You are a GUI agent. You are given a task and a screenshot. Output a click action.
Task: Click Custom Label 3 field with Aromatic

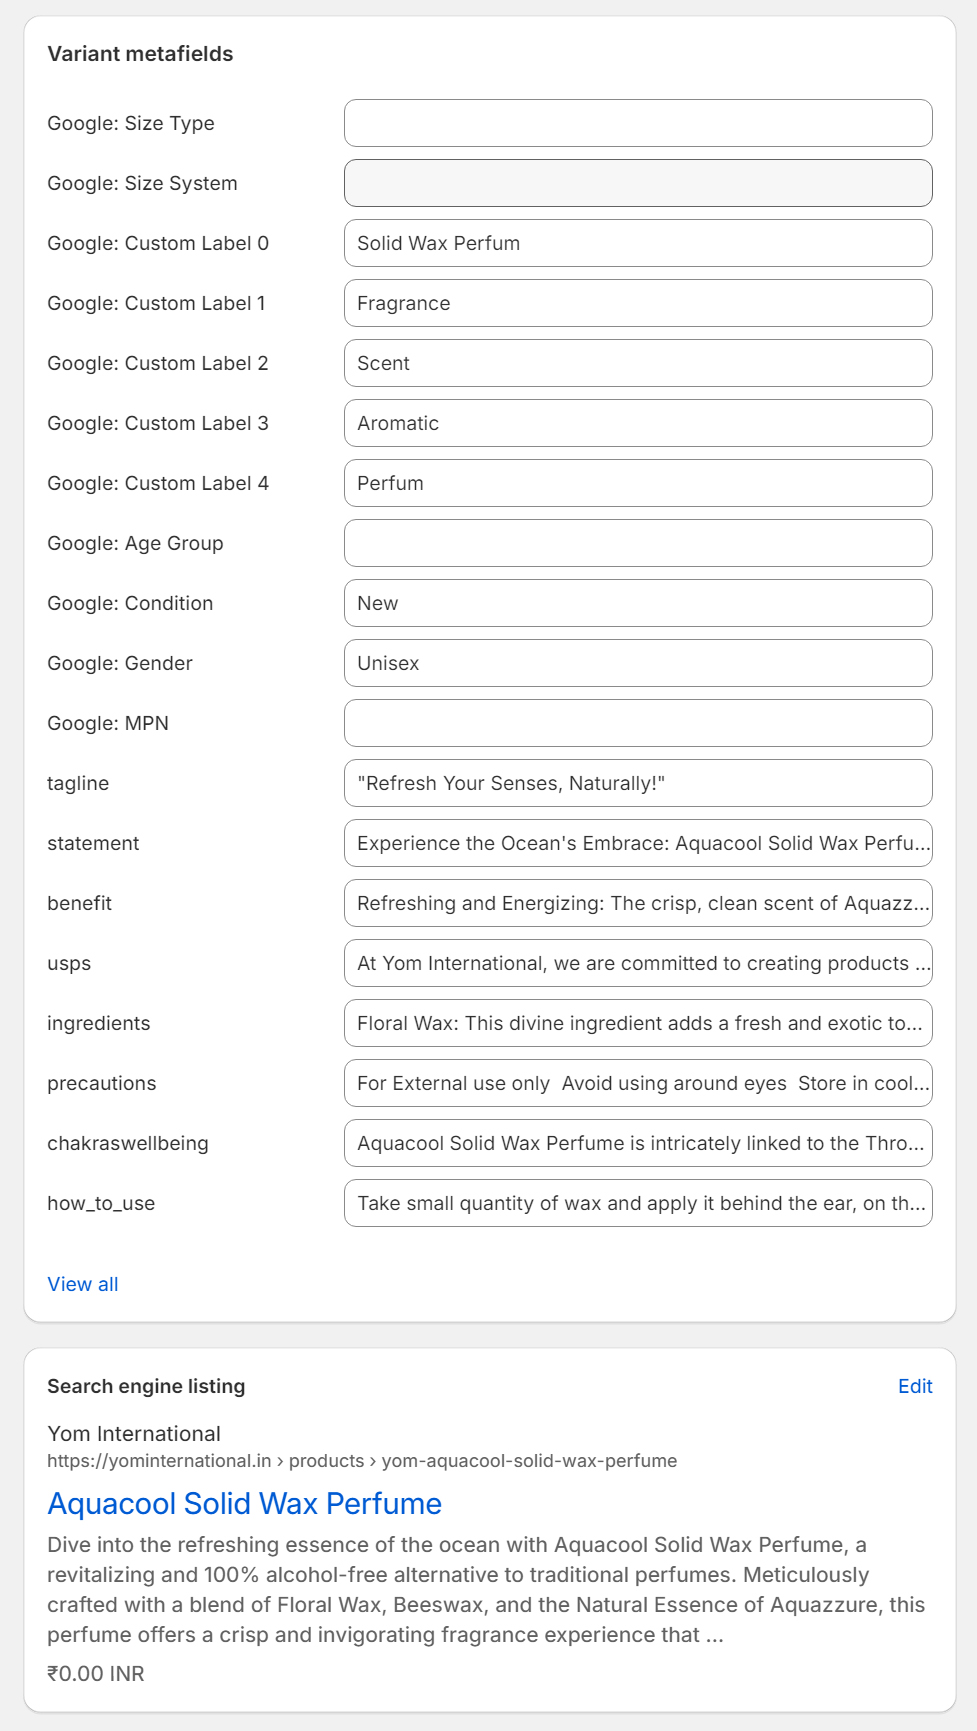coord(638,423)
